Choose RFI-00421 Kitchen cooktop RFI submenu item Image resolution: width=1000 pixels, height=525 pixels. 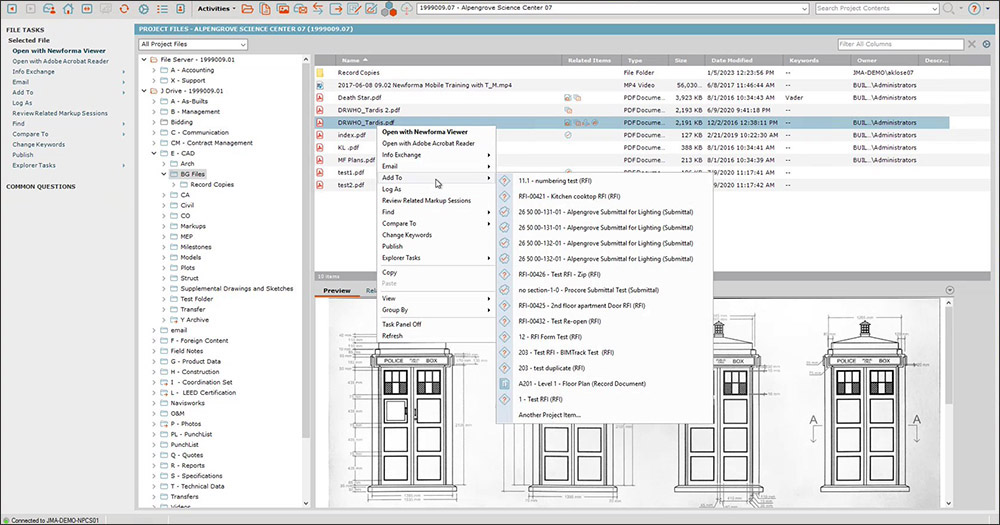(x=570, y=196)
